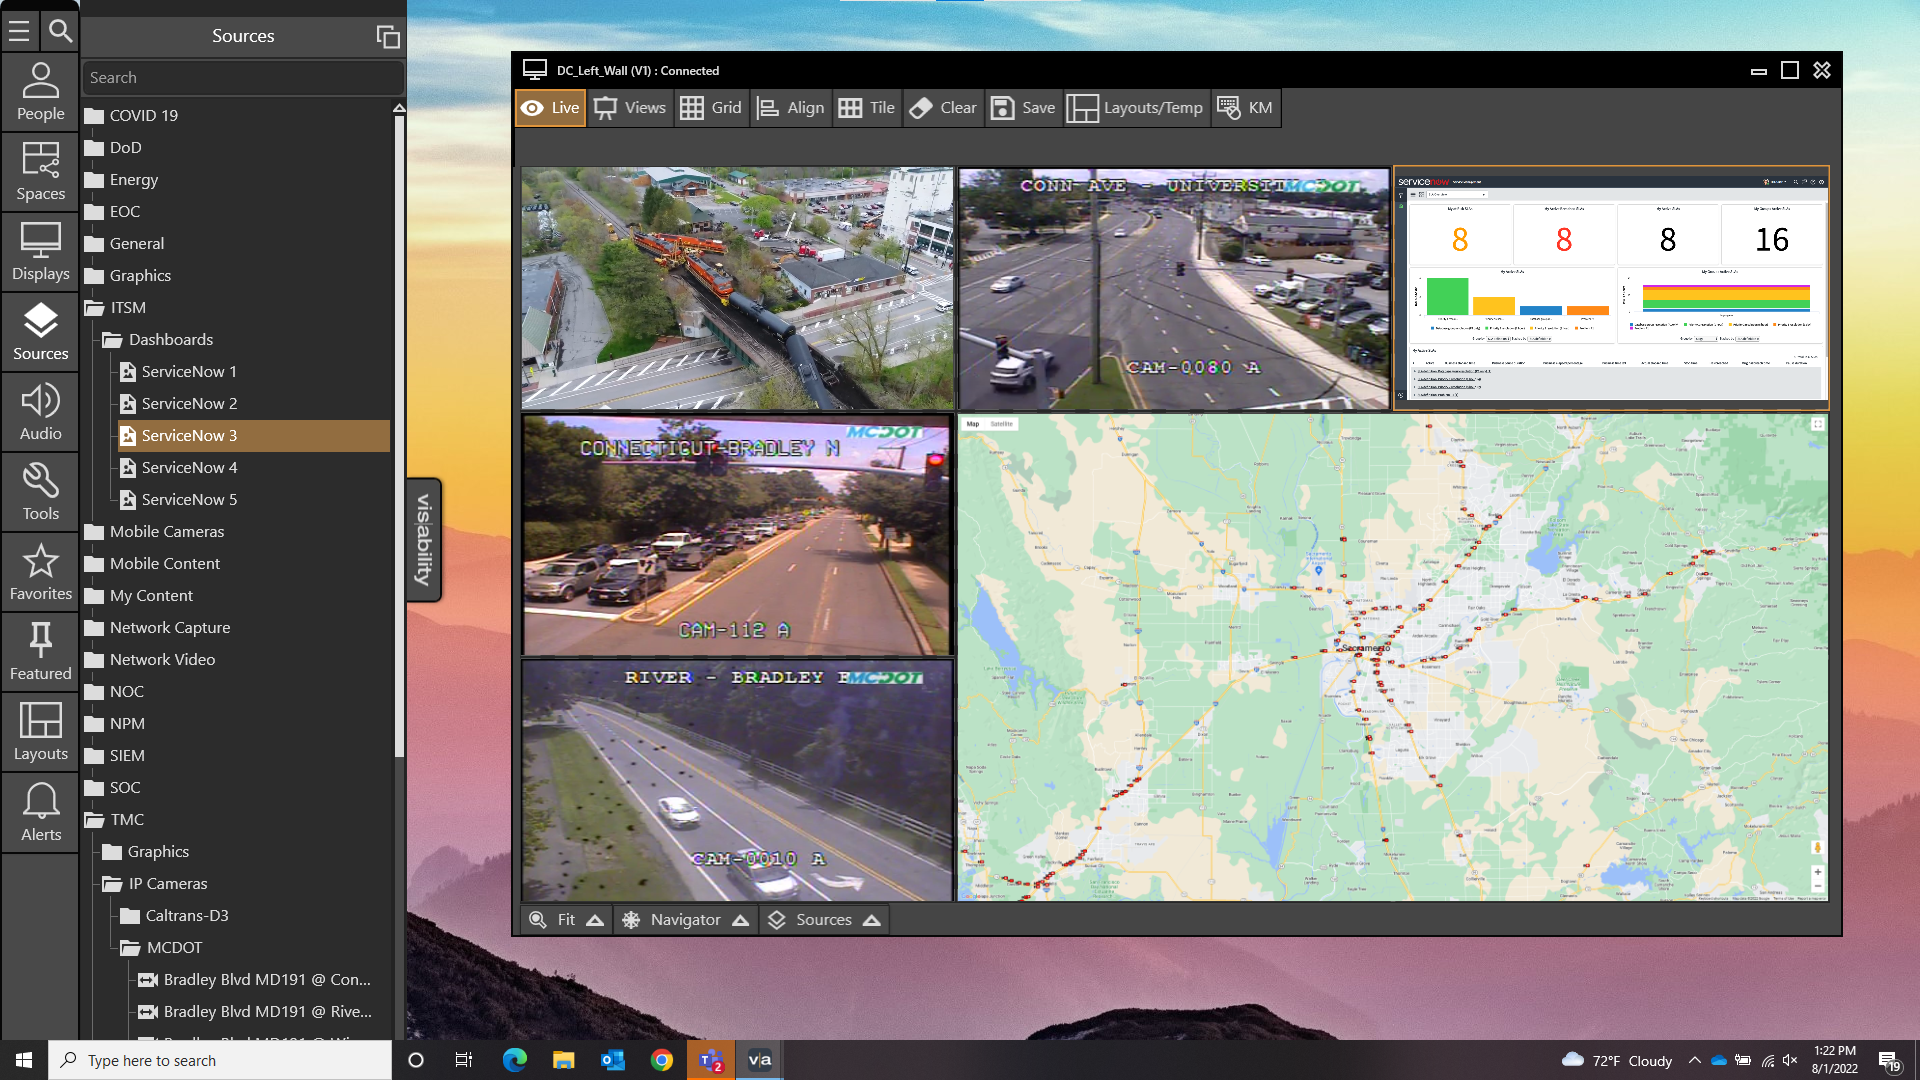Open the Audio panel

[x=40, y=412]
